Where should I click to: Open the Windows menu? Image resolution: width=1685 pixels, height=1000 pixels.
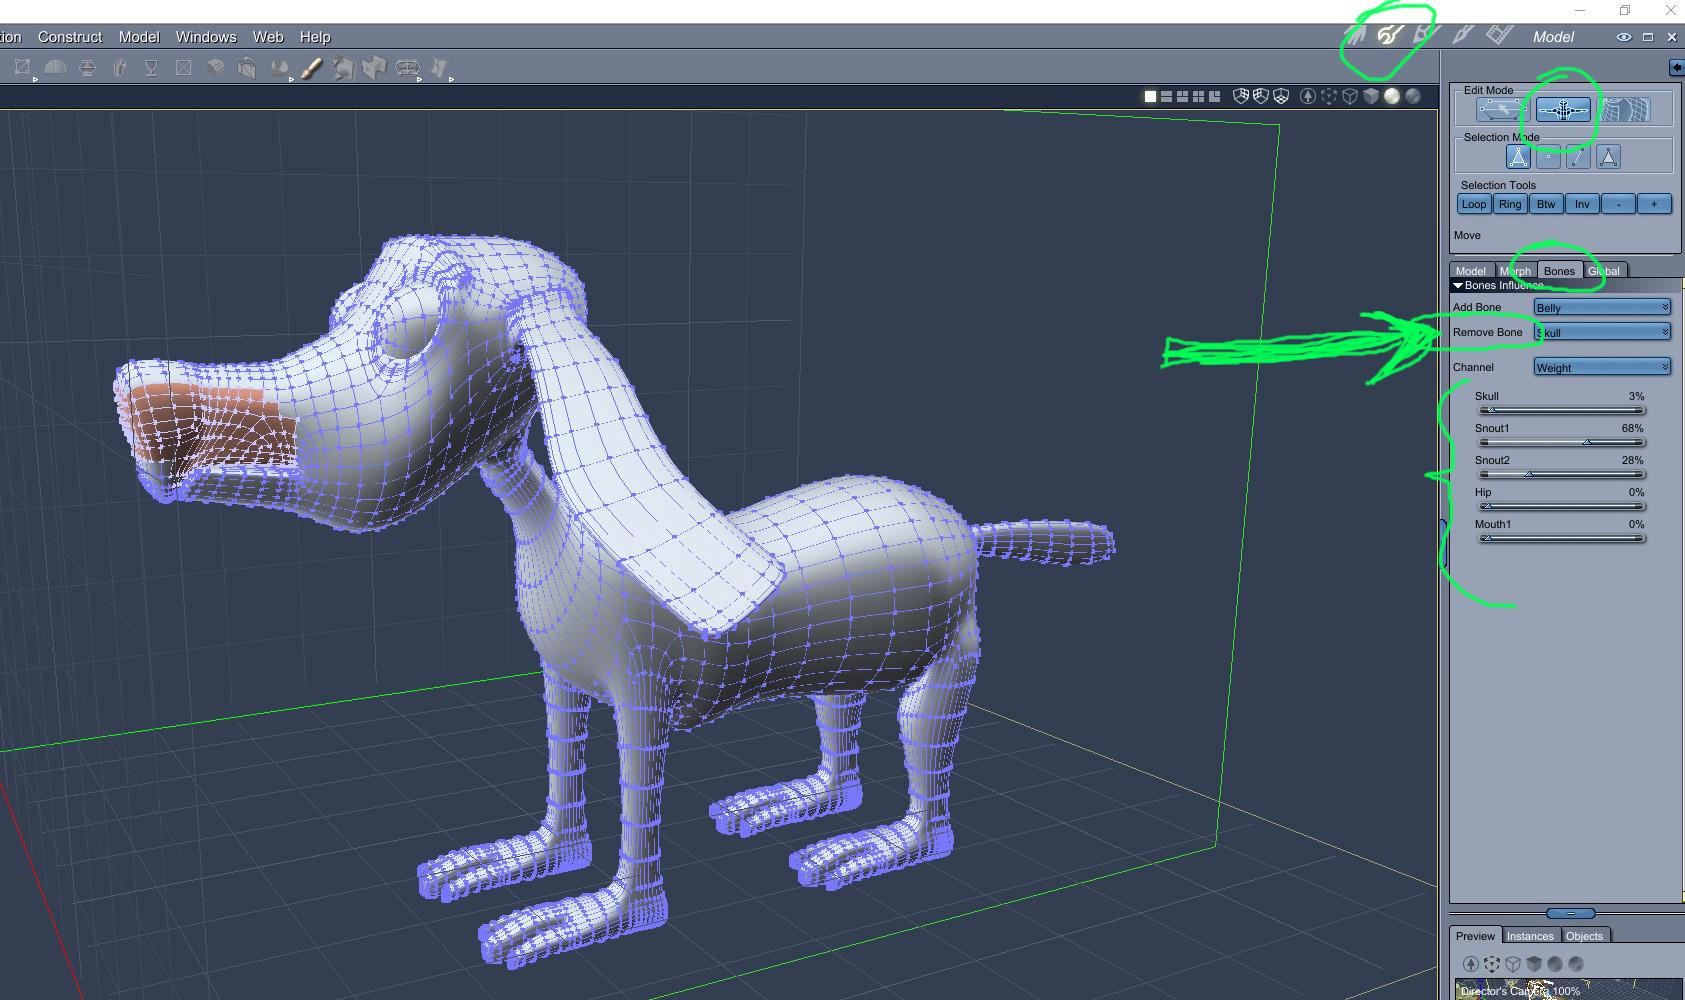[206, 37]
